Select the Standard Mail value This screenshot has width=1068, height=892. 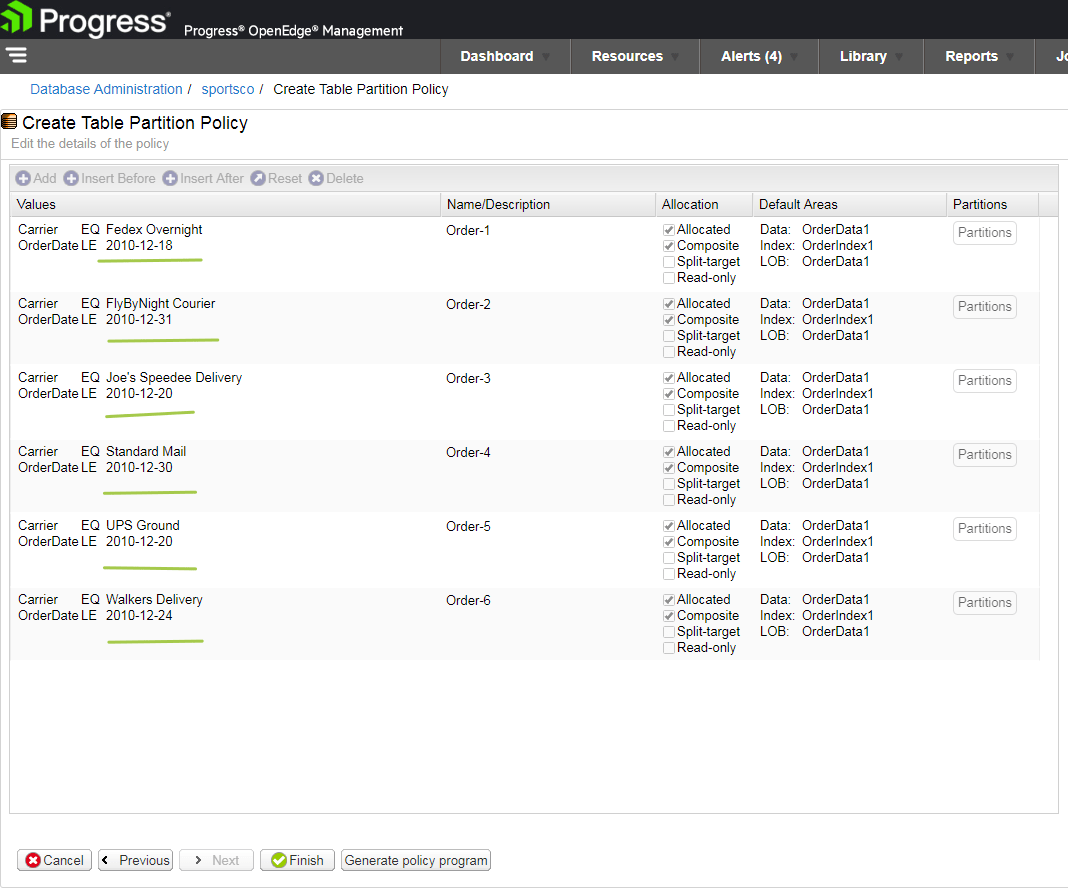146,451
